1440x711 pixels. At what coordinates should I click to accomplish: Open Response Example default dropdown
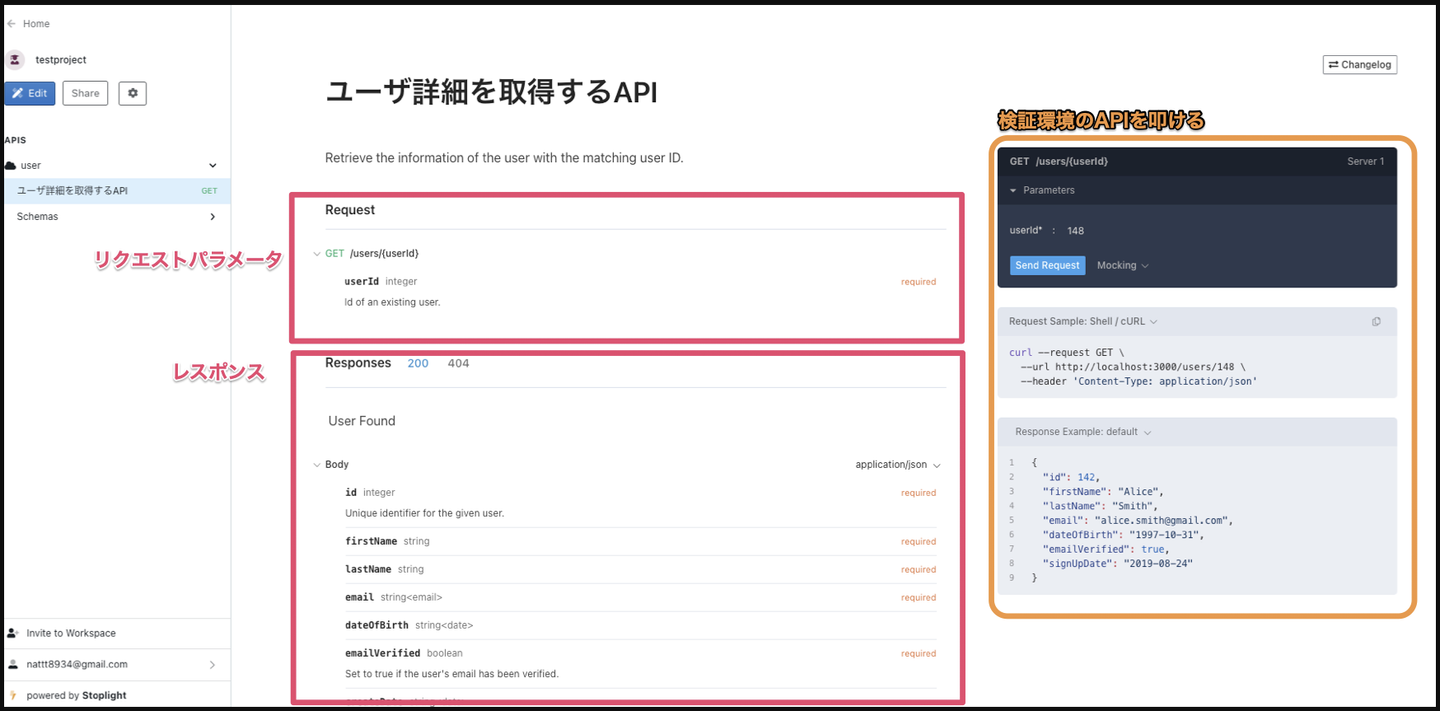pyautogui.click(x=1083, y=432)
